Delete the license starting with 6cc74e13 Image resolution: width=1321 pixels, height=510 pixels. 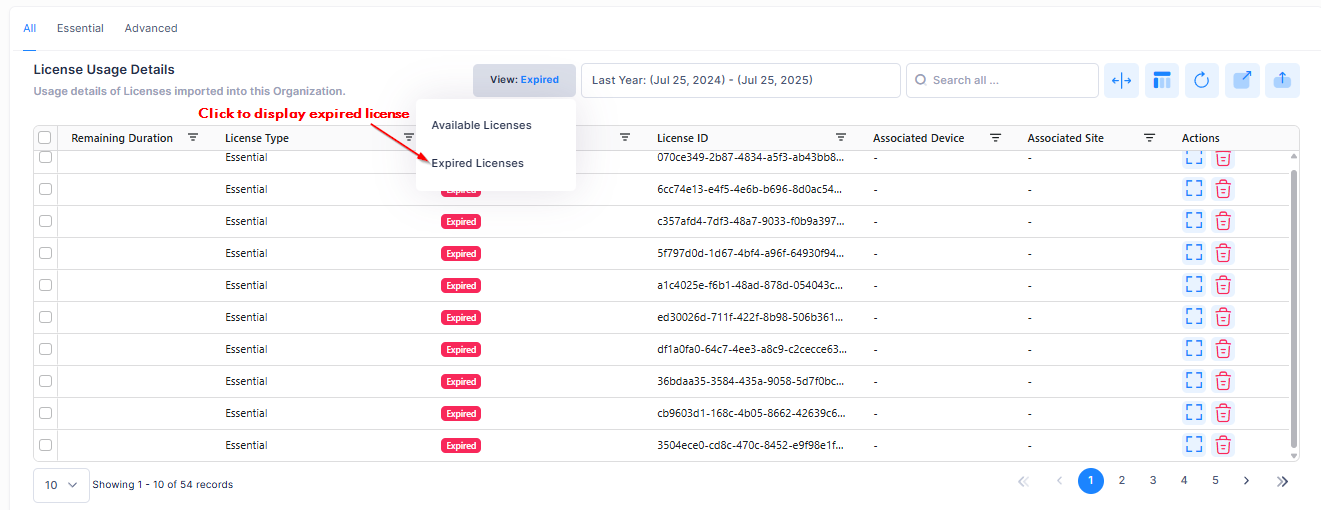point(1222,189)
